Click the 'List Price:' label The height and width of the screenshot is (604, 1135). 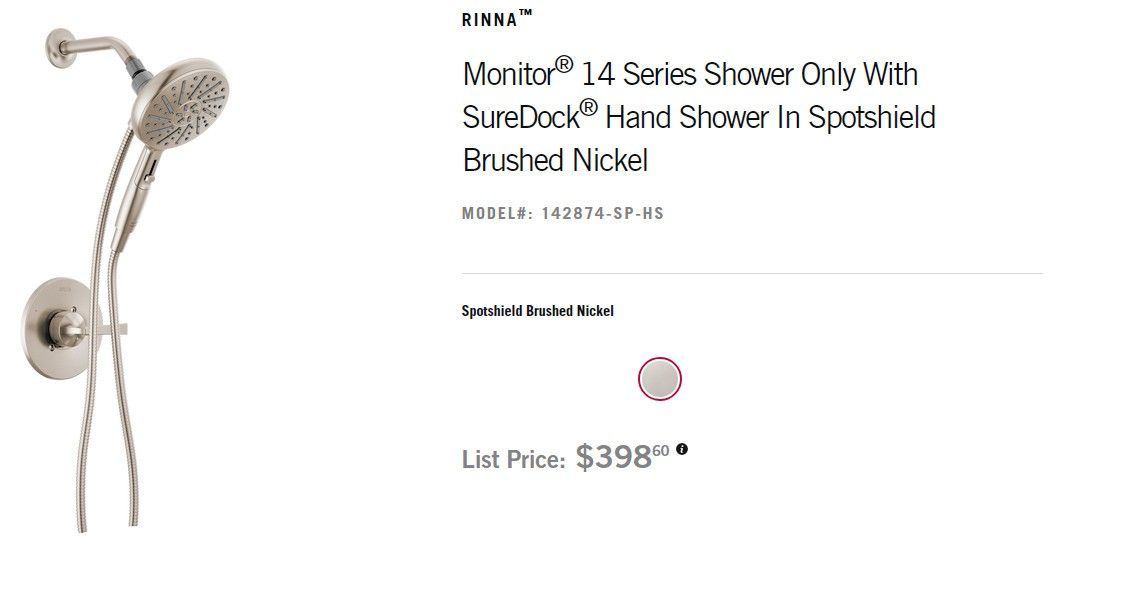point(513,460)
